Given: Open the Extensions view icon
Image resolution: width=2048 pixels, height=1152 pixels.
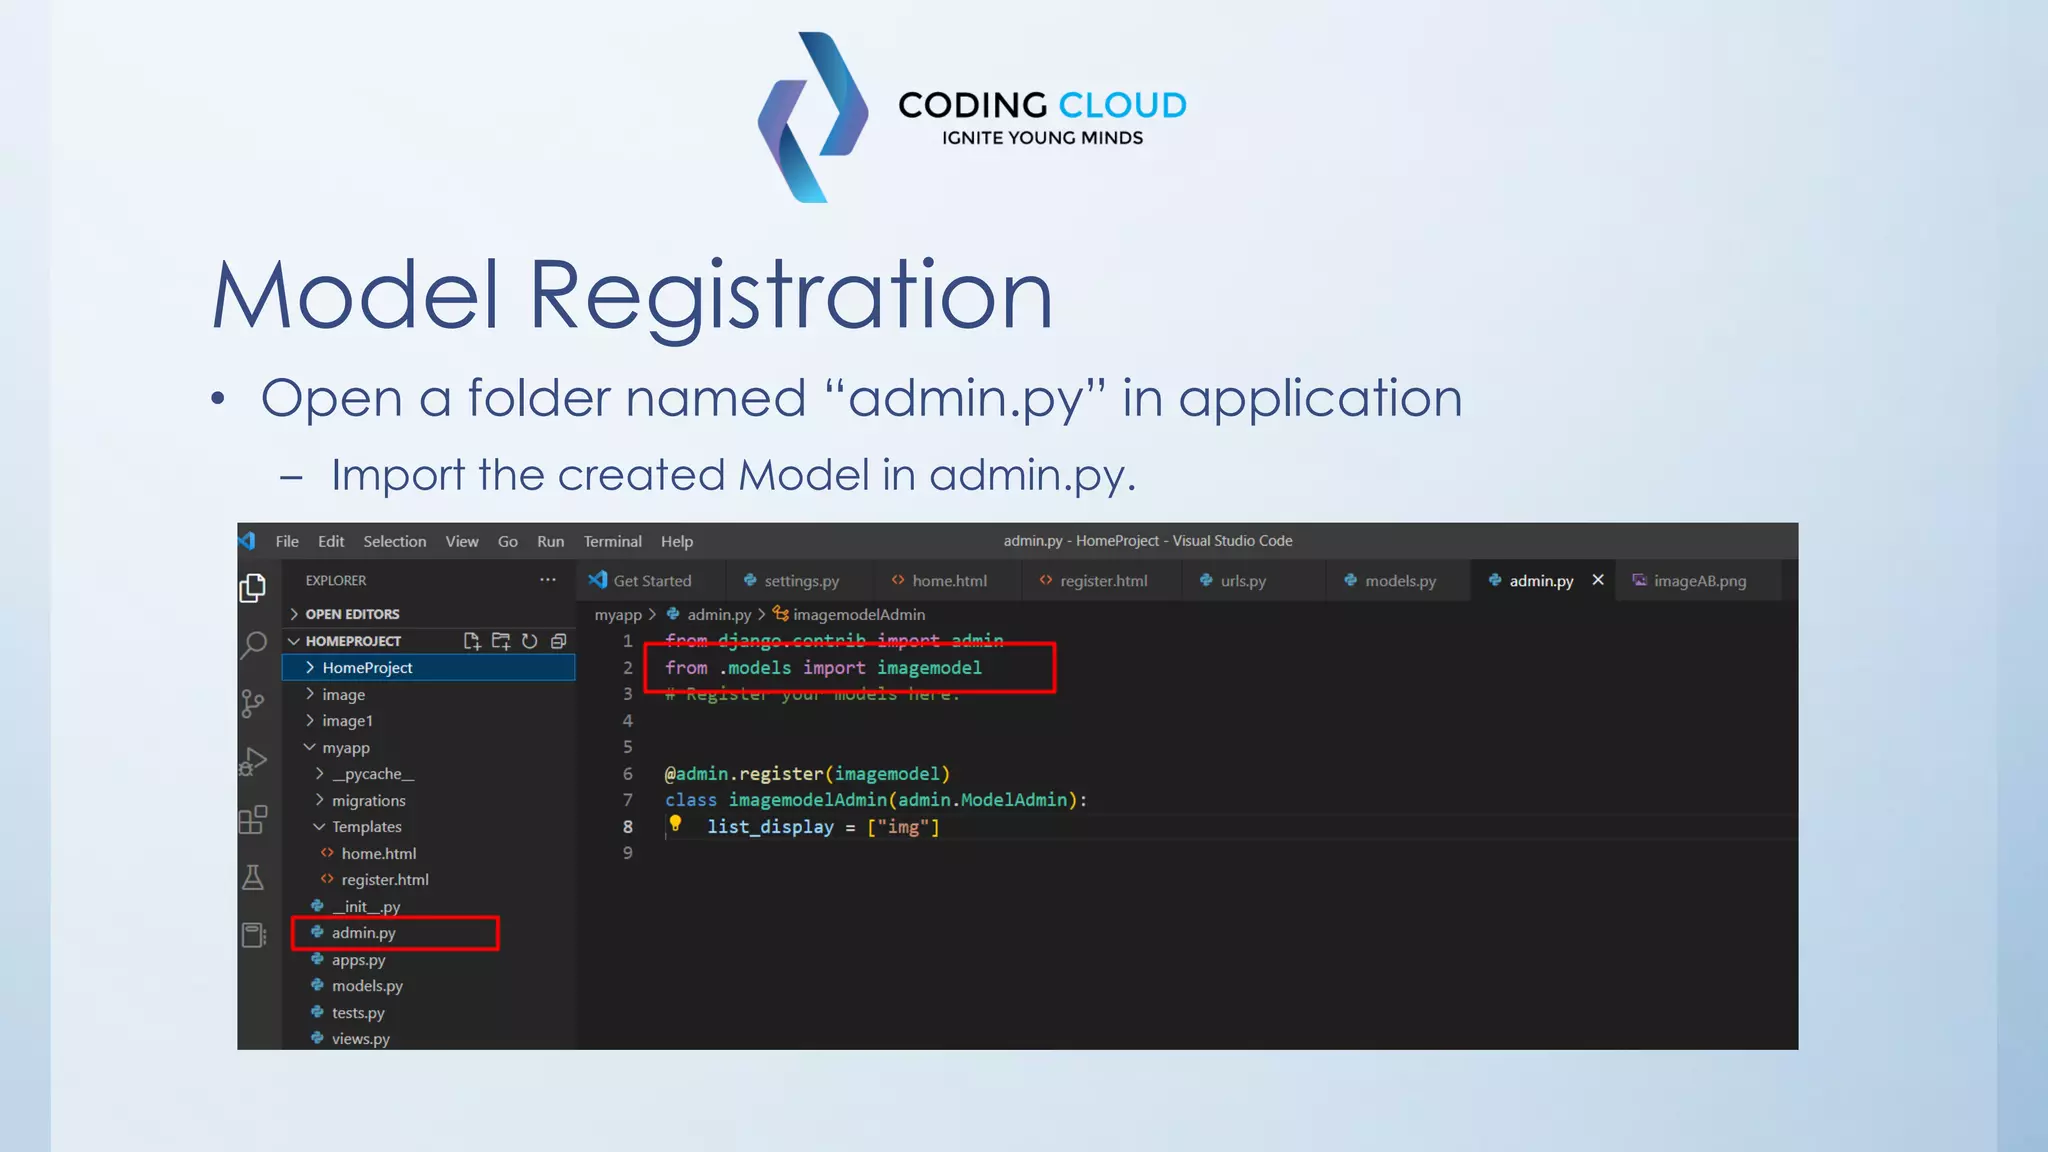Looking at the screenshot, I should click(253, 820).
